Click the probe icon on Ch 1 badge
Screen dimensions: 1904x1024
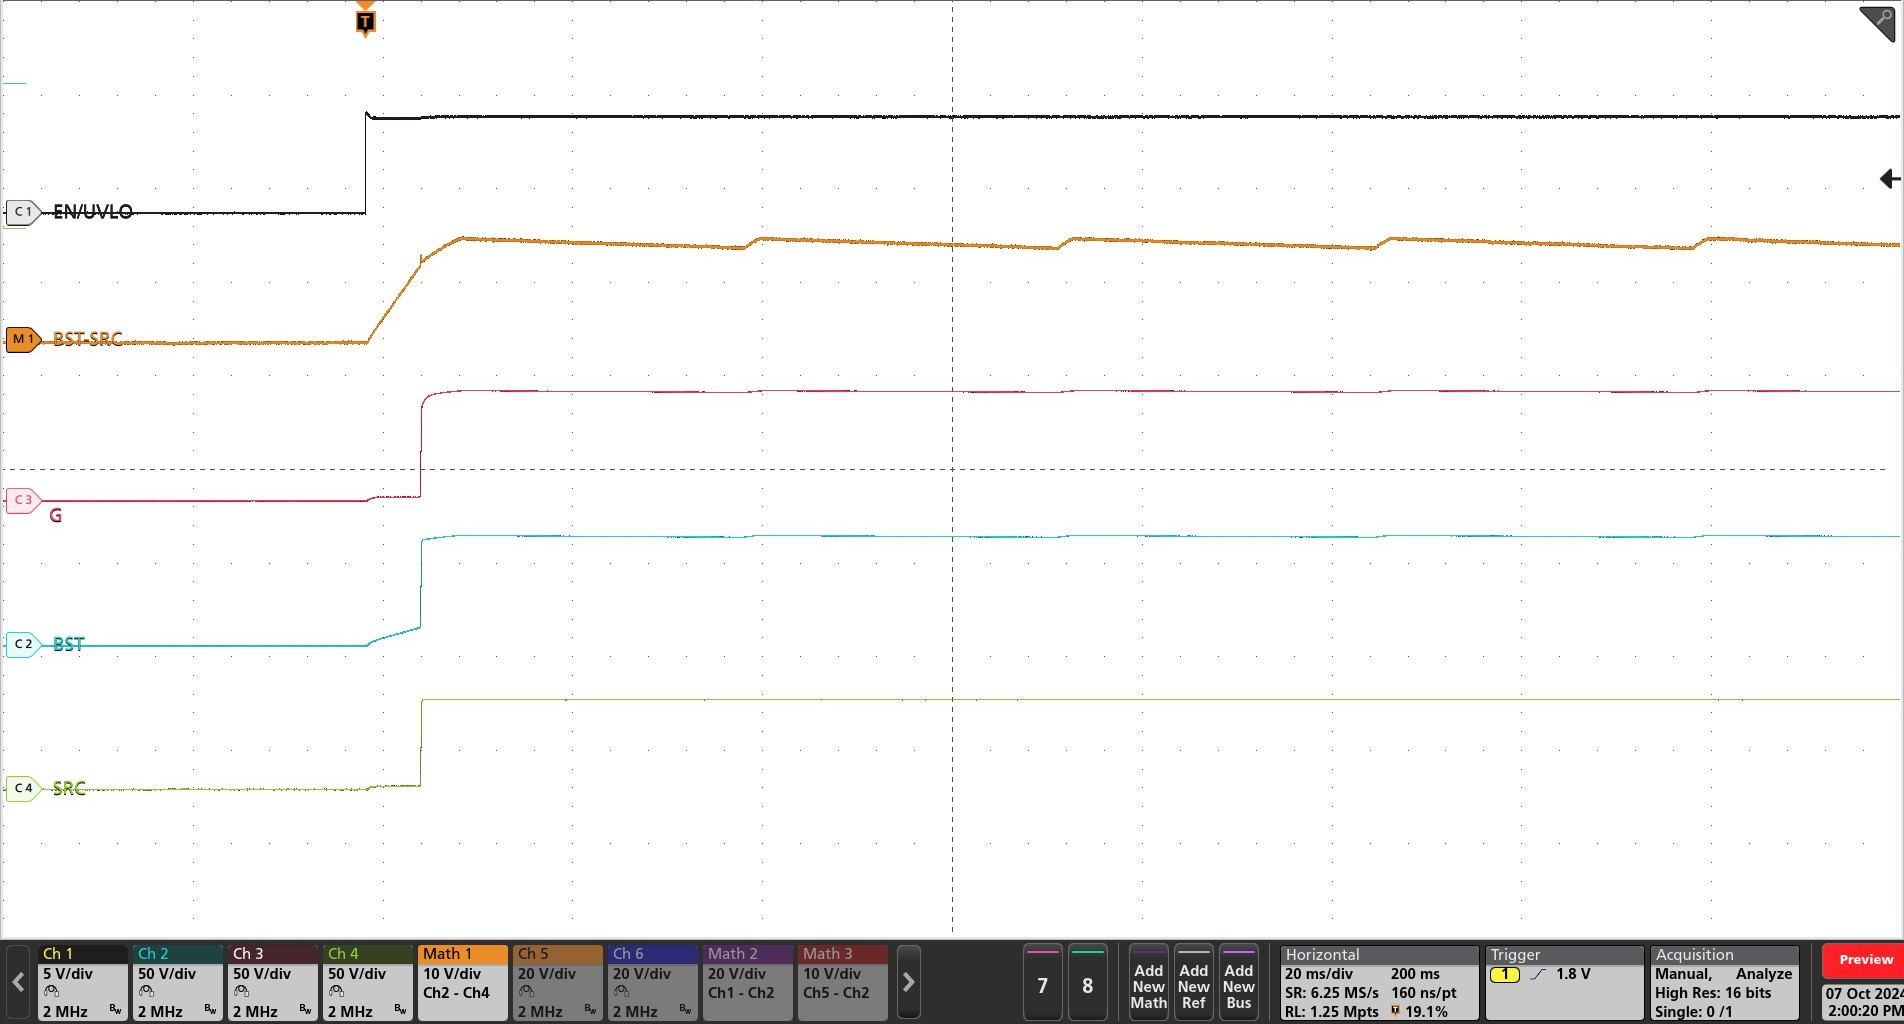pos(50,991)
